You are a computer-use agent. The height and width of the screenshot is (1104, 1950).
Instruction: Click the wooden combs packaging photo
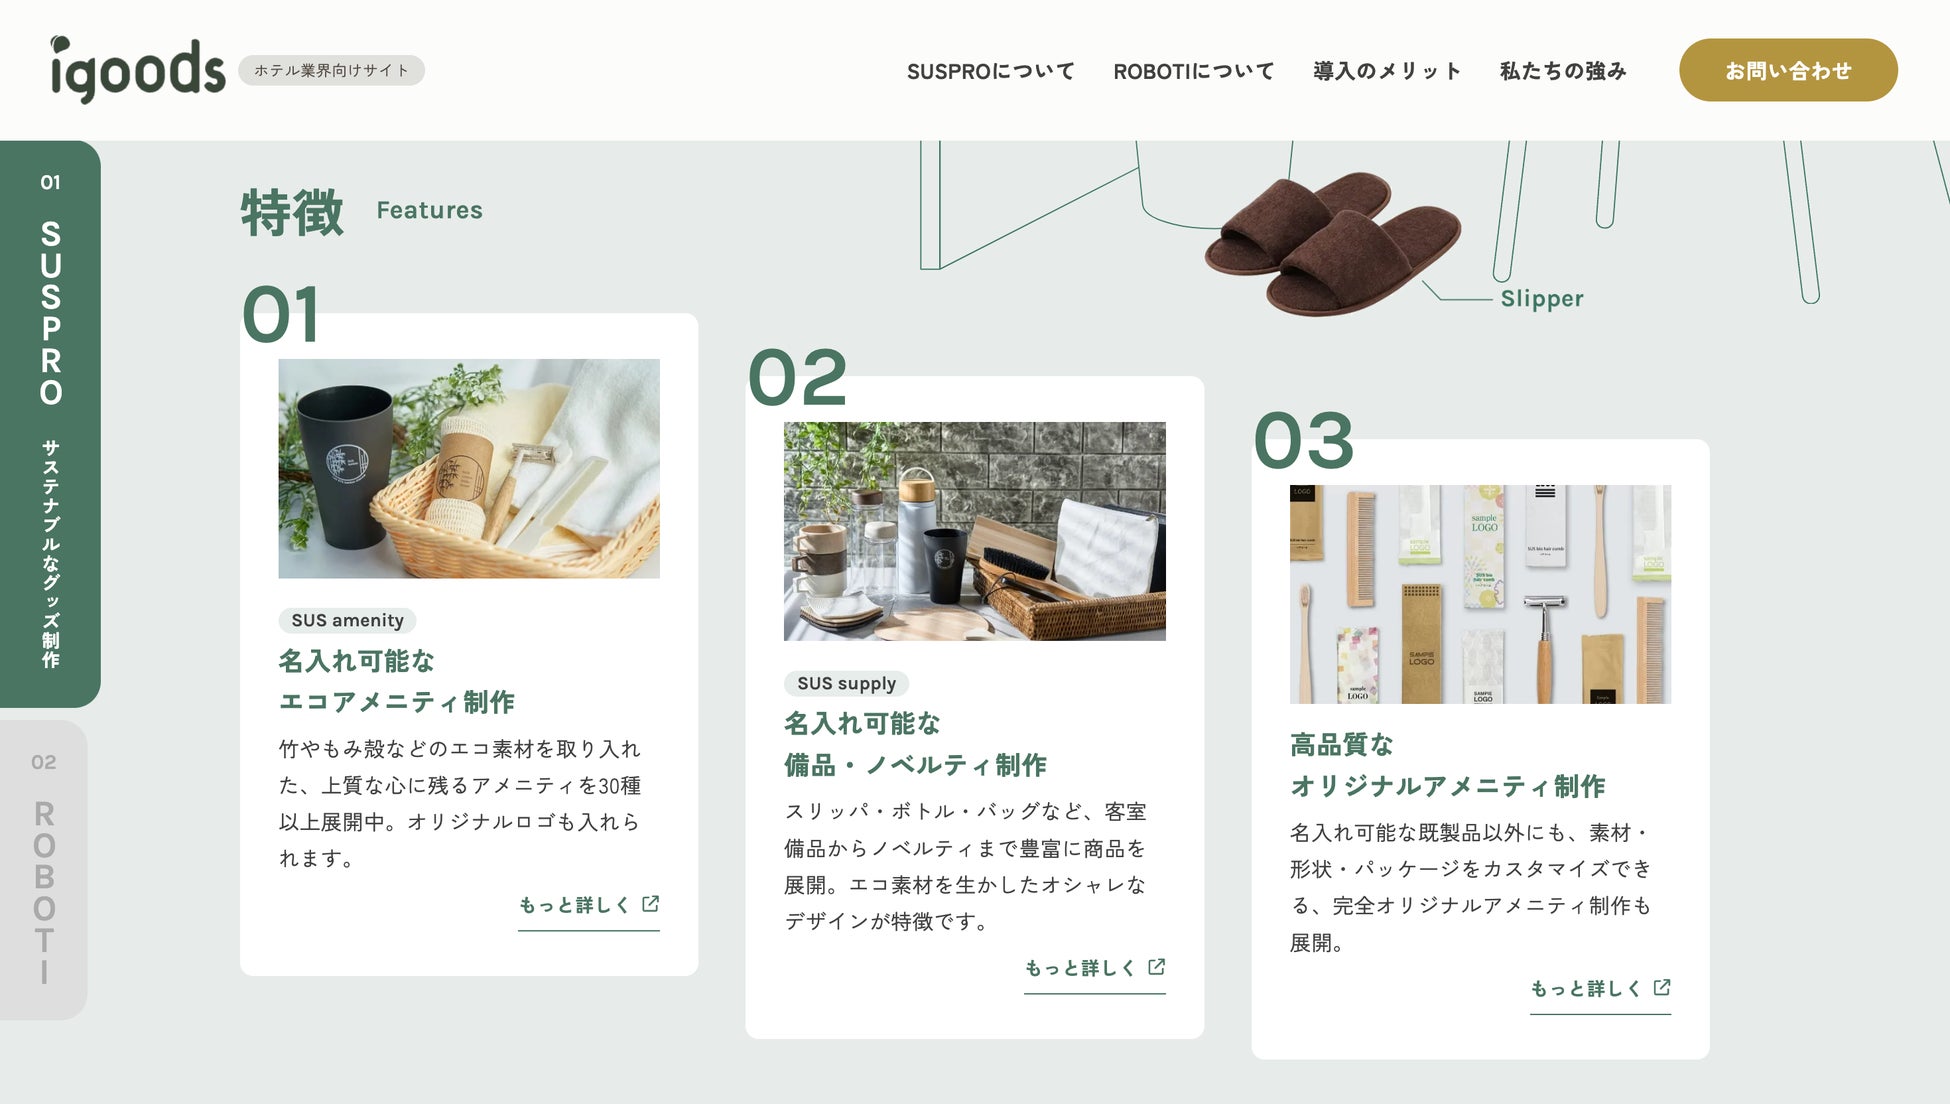click(1480, 594)
